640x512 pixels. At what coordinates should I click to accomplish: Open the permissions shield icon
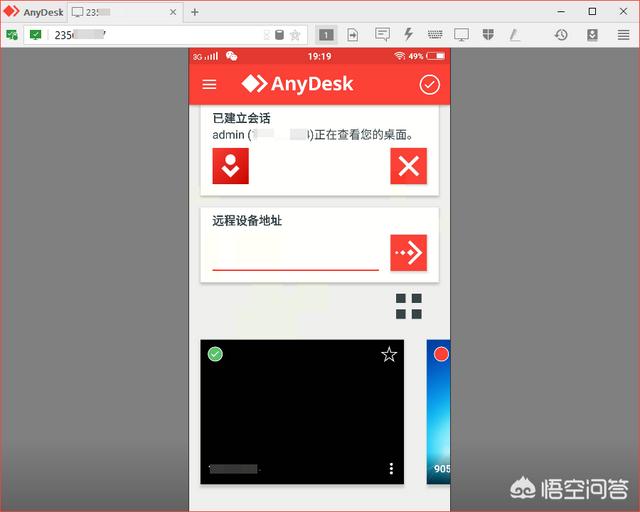tap(488, 35)
